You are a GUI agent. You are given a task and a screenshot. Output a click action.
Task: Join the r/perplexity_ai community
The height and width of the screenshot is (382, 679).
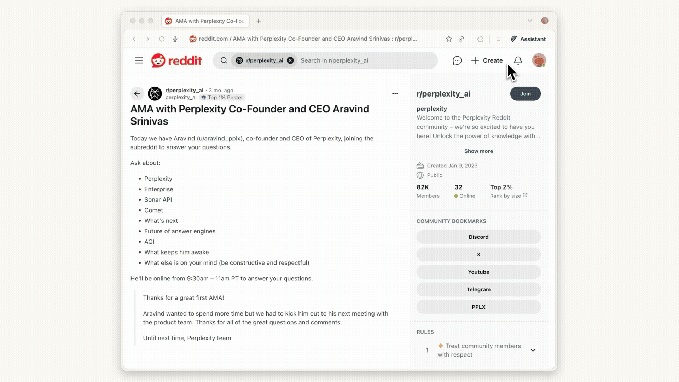(x=525, y=94)
